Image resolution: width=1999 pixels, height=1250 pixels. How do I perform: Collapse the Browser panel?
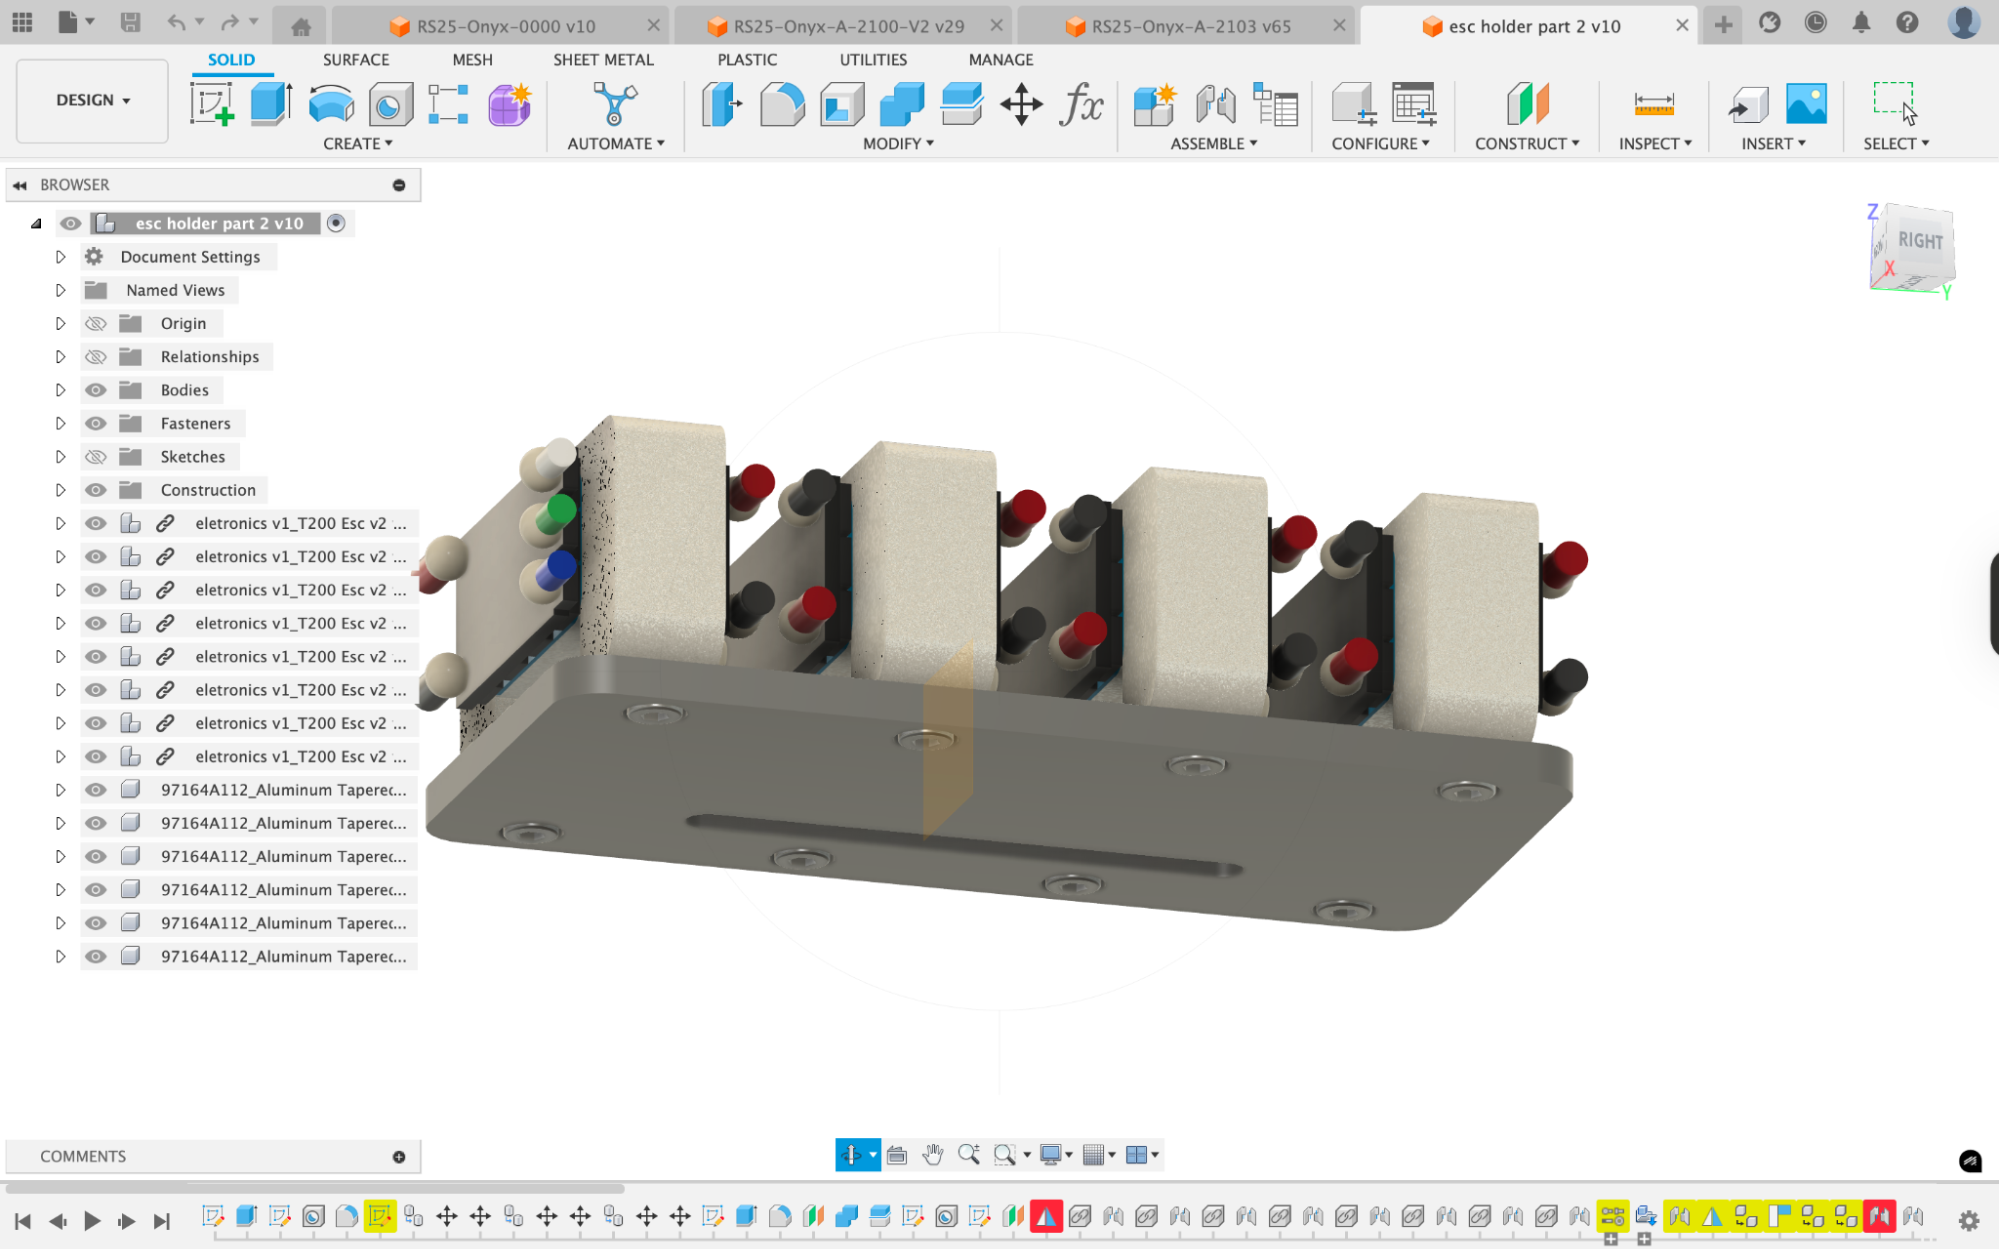[x=20, y=185]
